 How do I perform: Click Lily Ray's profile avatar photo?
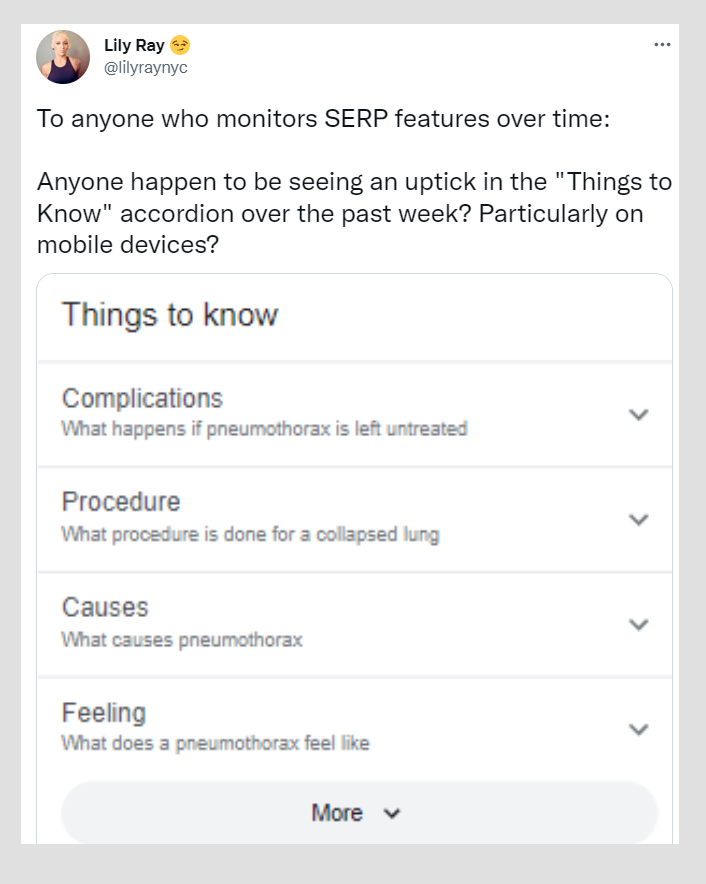click(x=63, y=57)
